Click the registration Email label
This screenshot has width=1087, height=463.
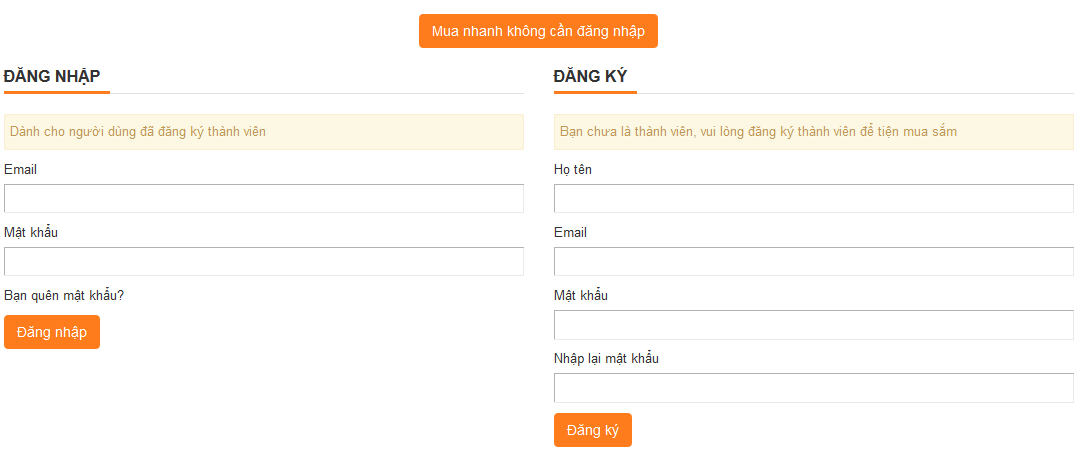point(571,232)
